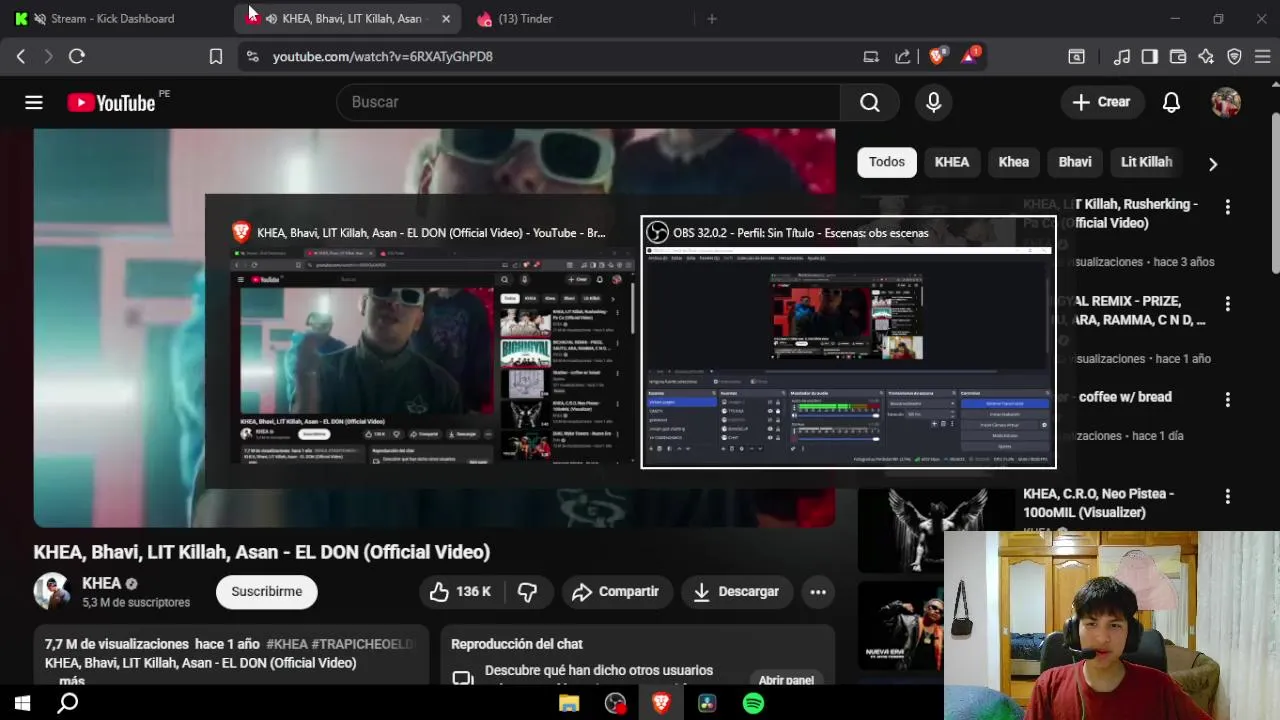Open a new browser tab
This screenshot has height=720, width=1280.
712,19
